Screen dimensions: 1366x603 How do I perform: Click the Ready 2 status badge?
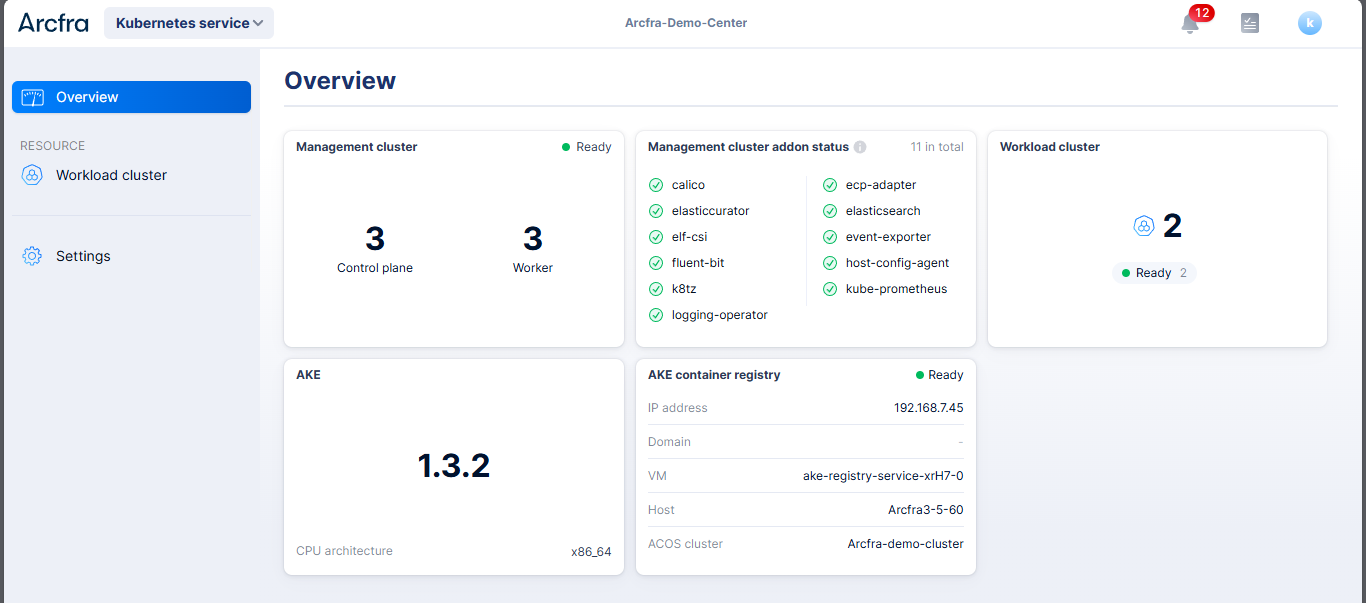(1154, 273)
